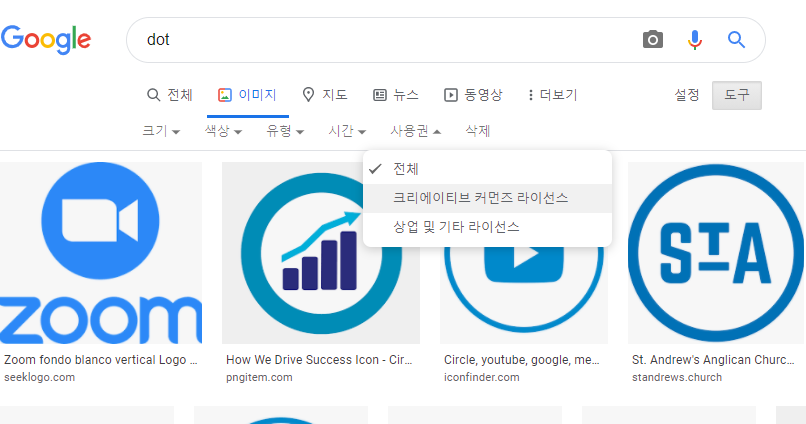Visit iconfinder.com source link

(482, 377)
